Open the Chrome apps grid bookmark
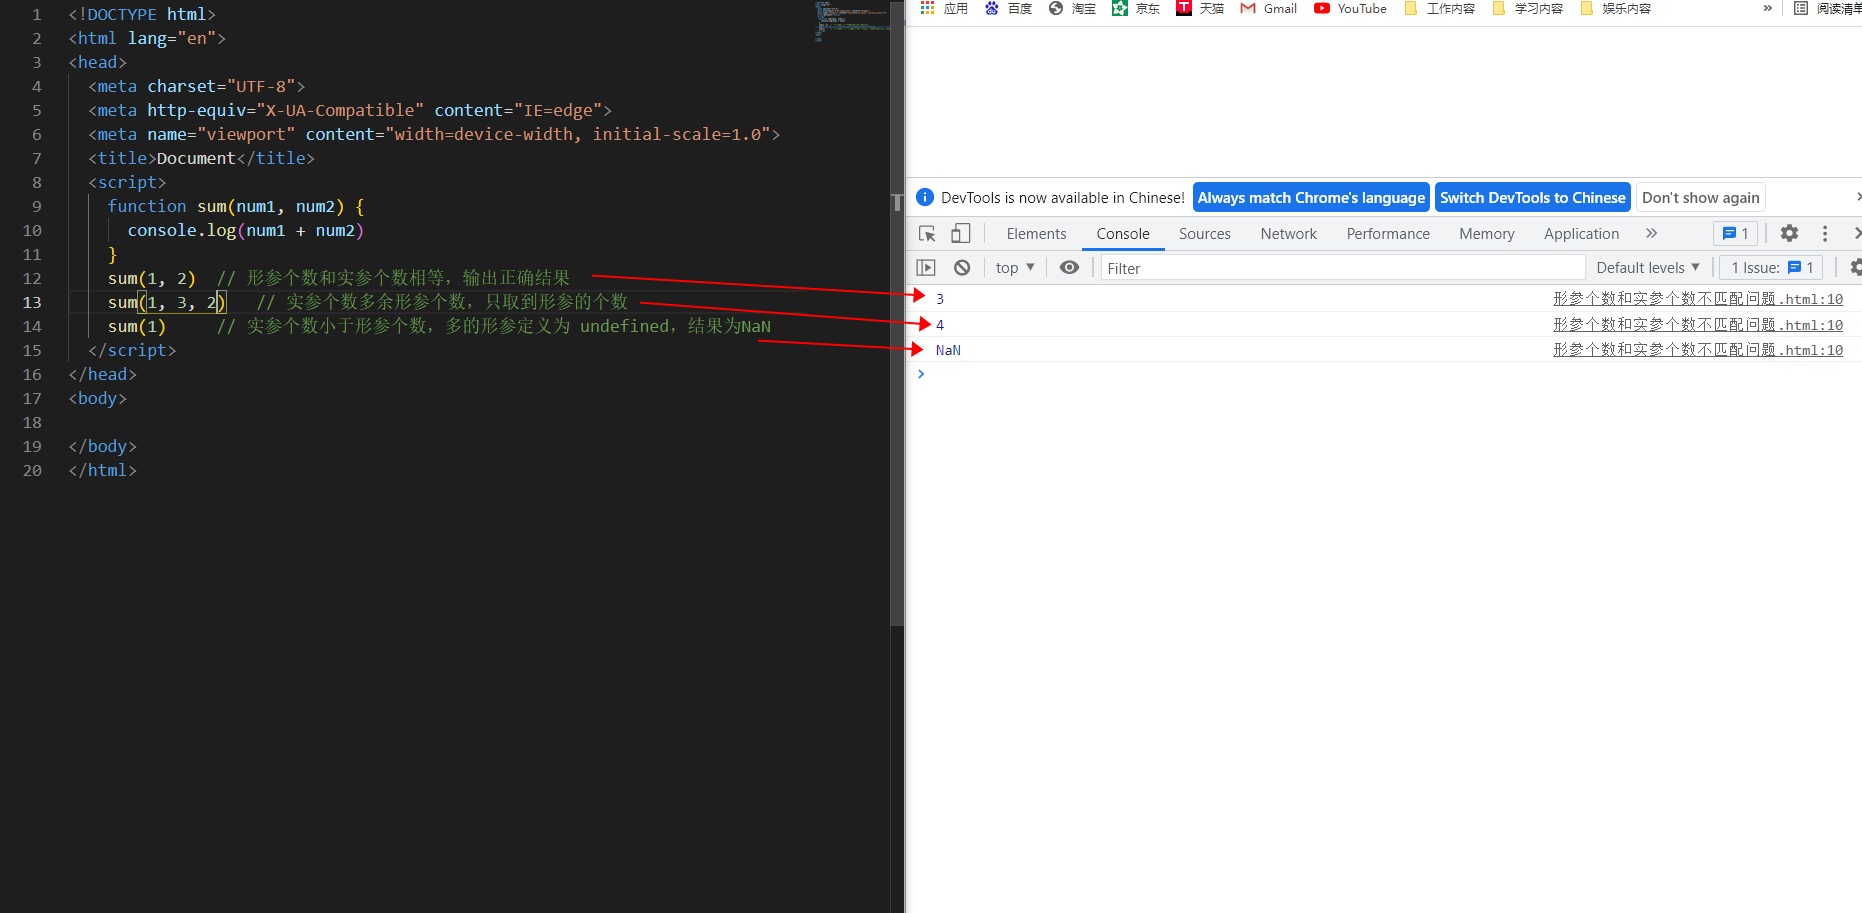 944,8
